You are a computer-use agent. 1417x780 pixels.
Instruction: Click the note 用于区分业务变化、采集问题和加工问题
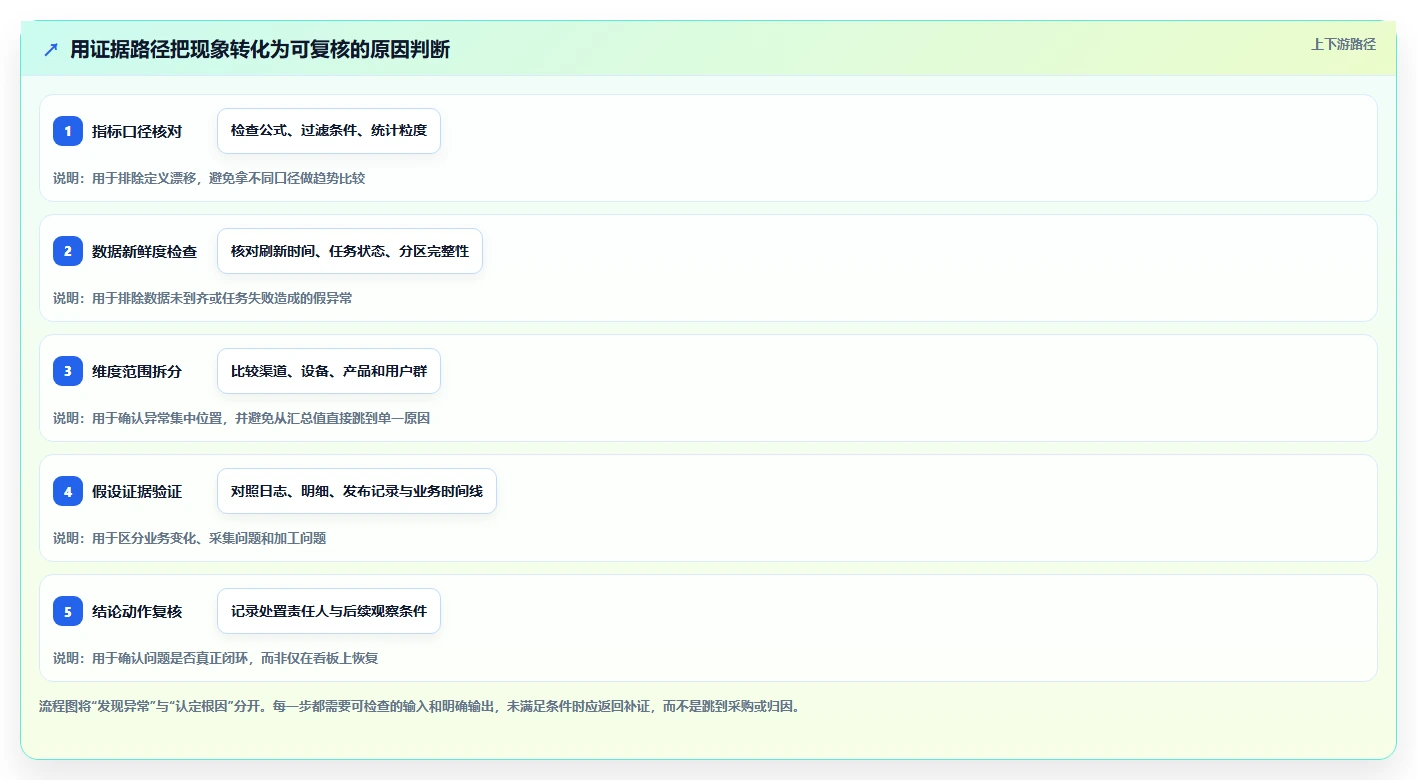click(x=190, y=538)
